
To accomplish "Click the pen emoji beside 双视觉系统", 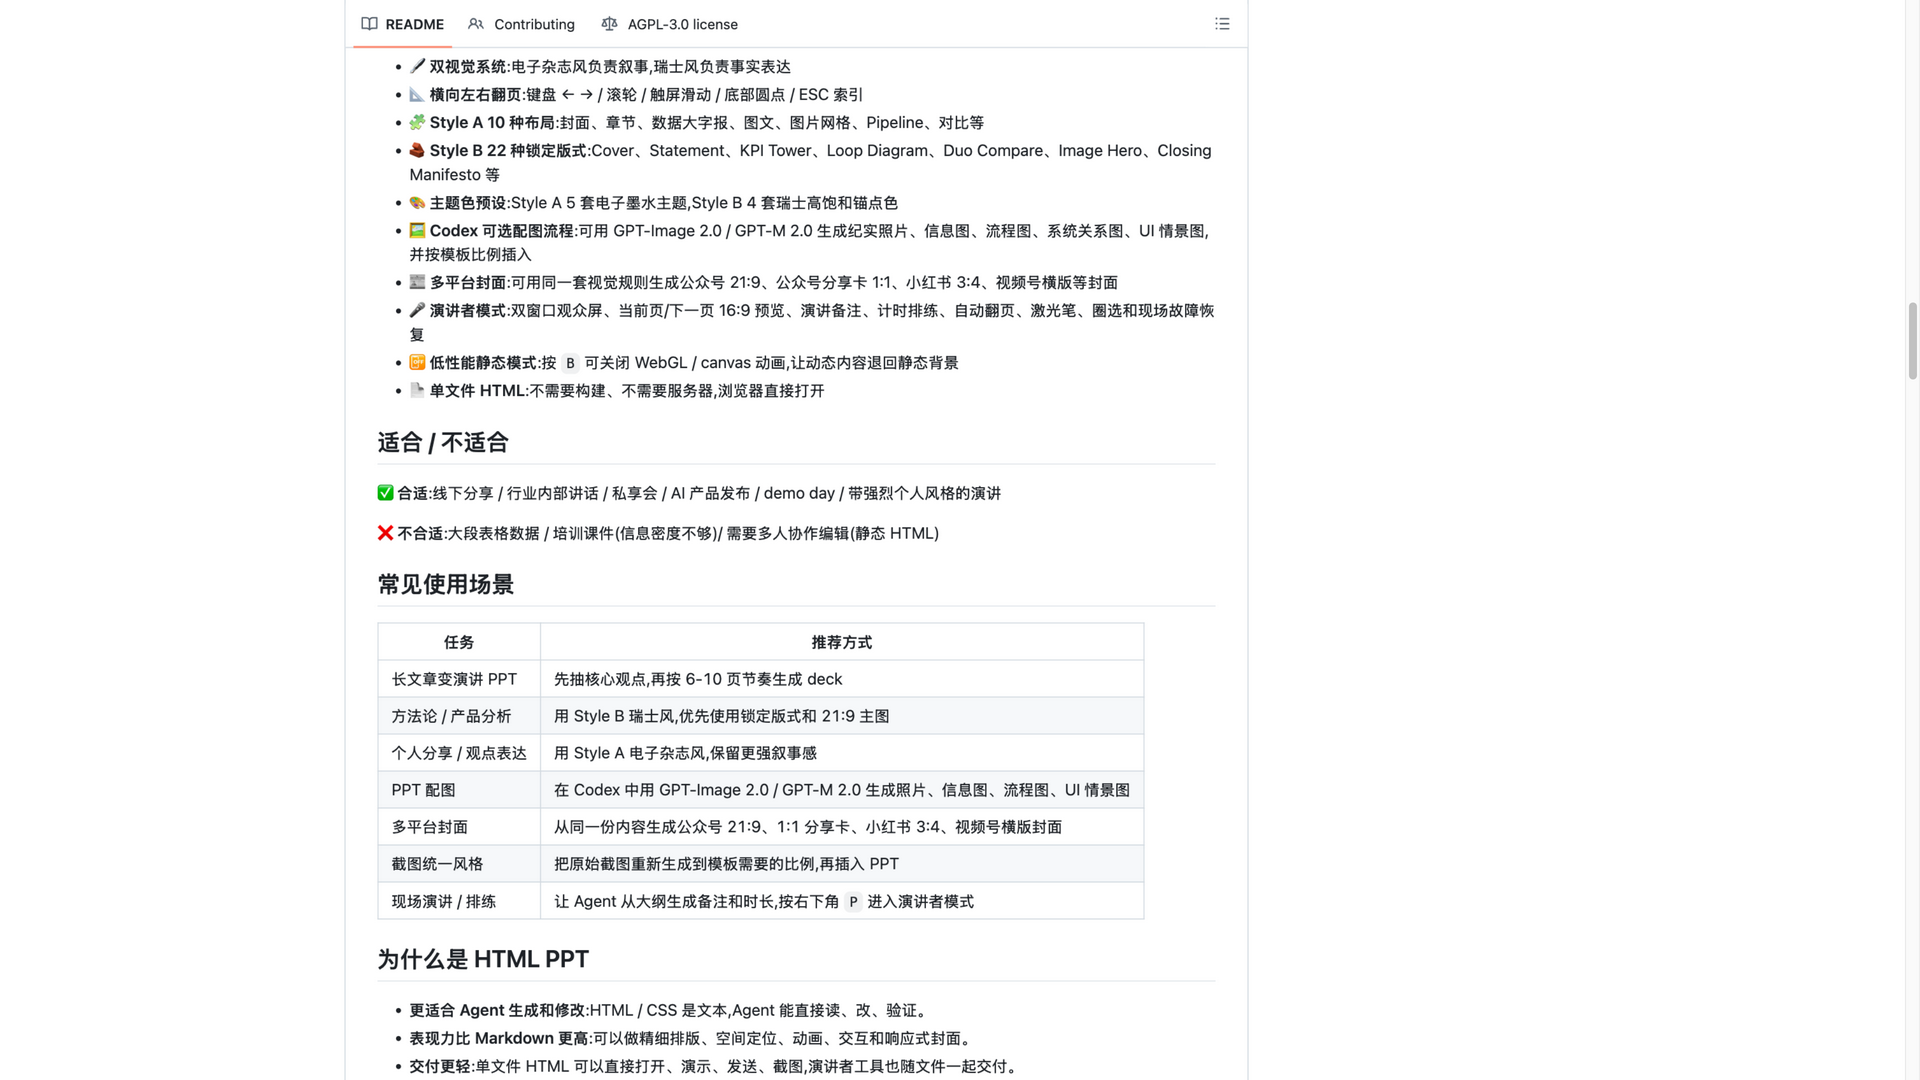I will tap(417, 66).
